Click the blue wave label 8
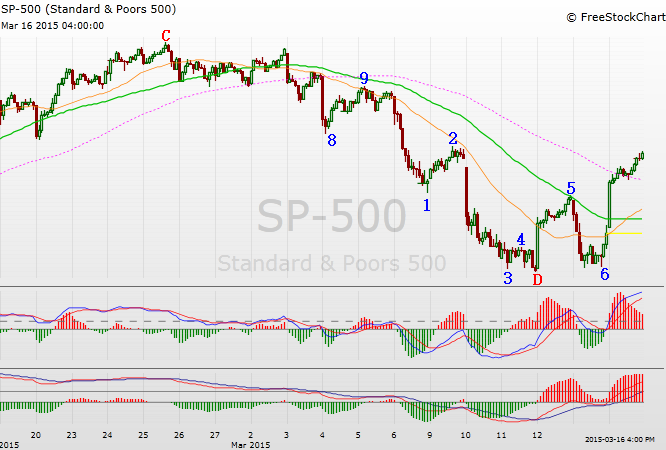The image size is (666, 450). point(332,140)
